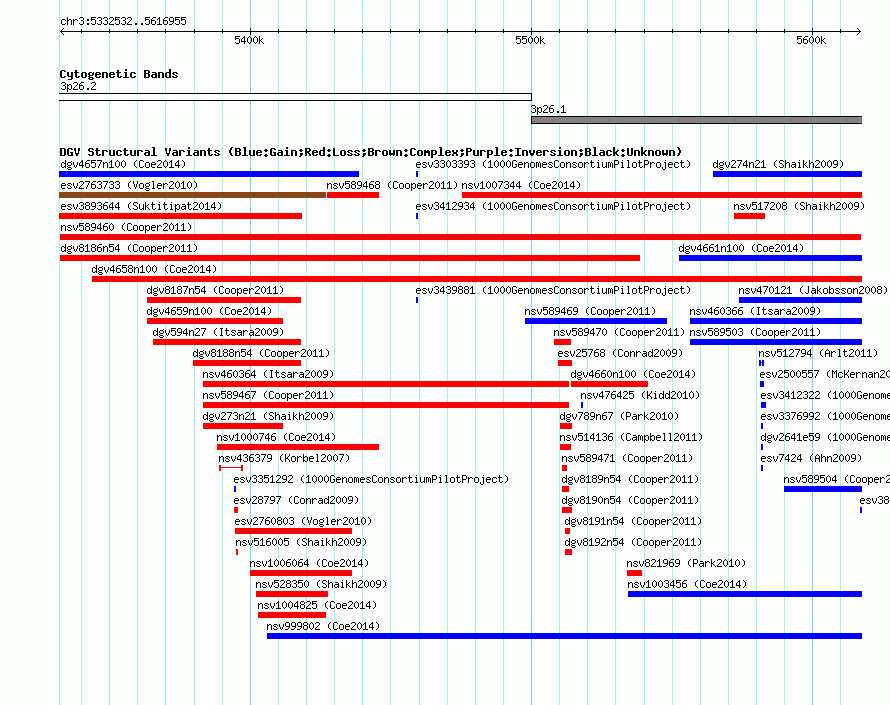Click nsv516005 (Shaikh2009) label

coord(301,543)
